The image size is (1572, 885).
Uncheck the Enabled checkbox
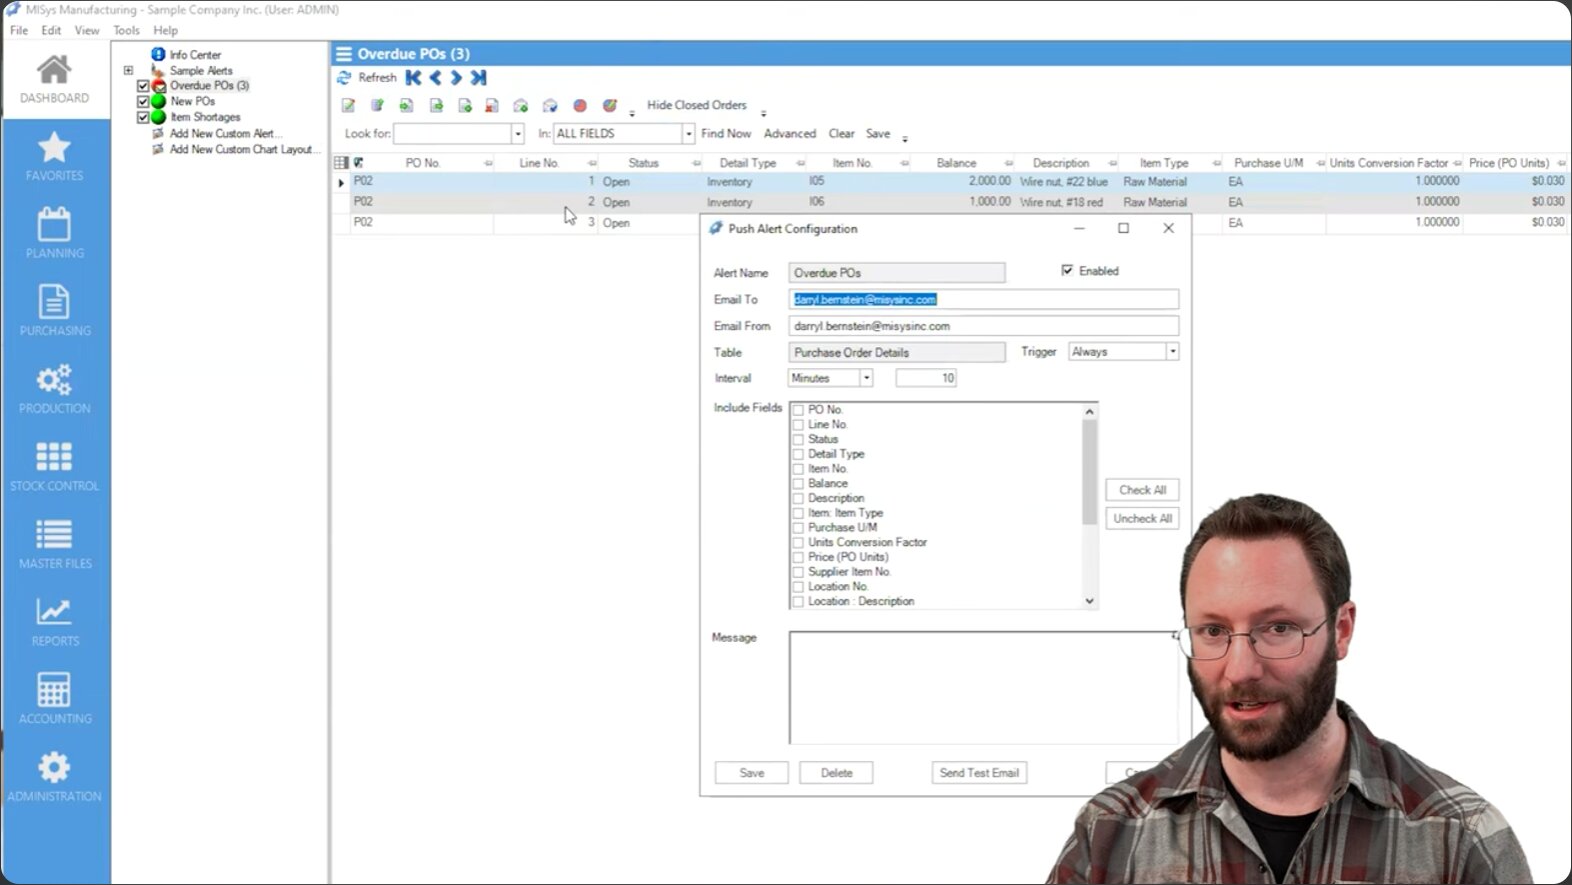[1067, 271]
